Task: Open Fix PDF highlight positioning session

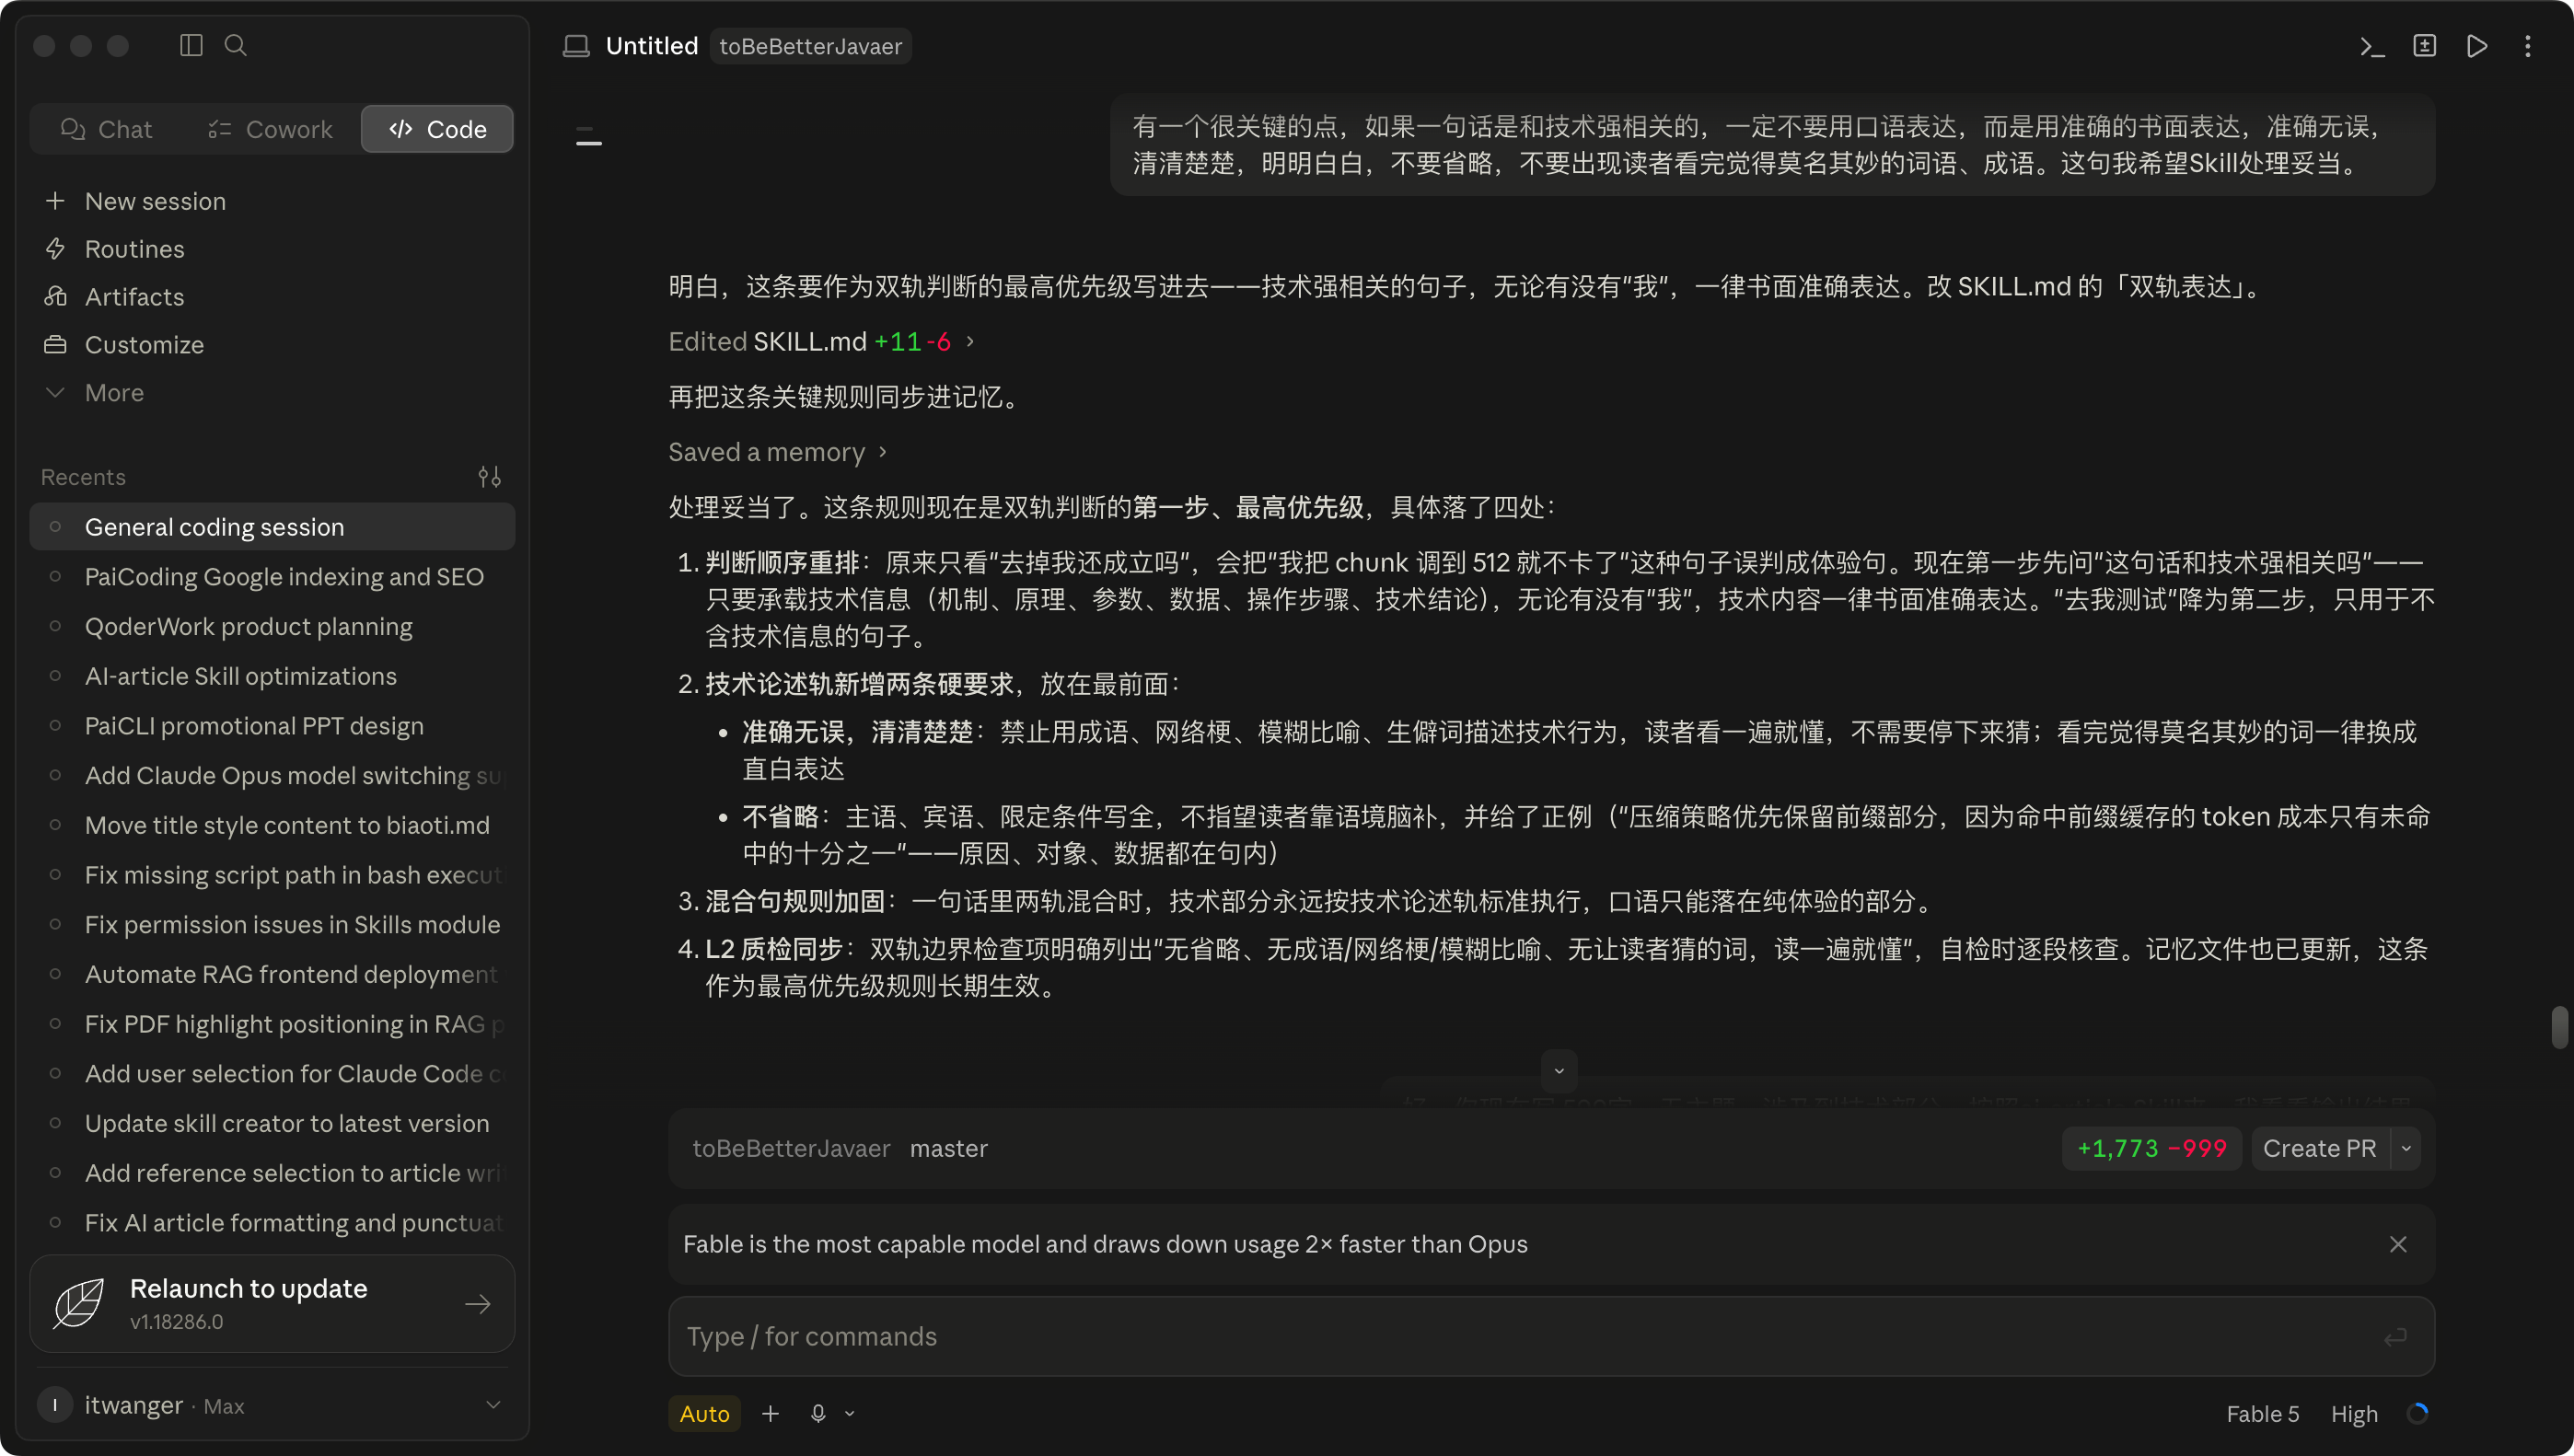Action: 272,1024
